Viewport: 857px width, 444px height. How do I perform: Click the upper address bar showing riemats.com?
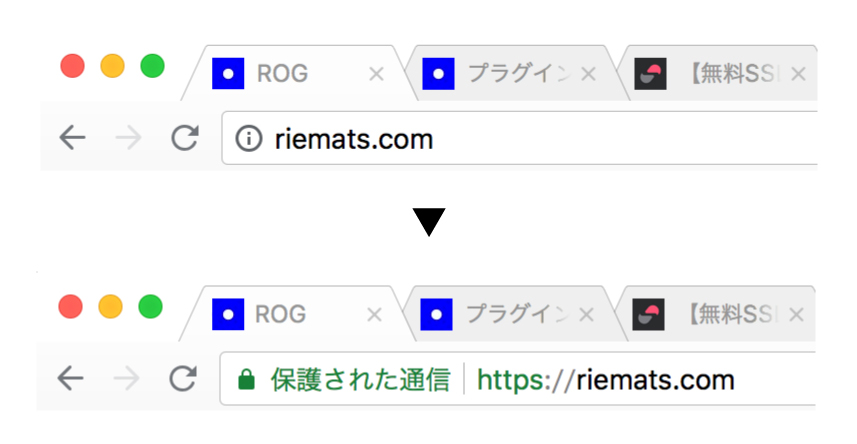pyautogui.click(x=519, y=138)
